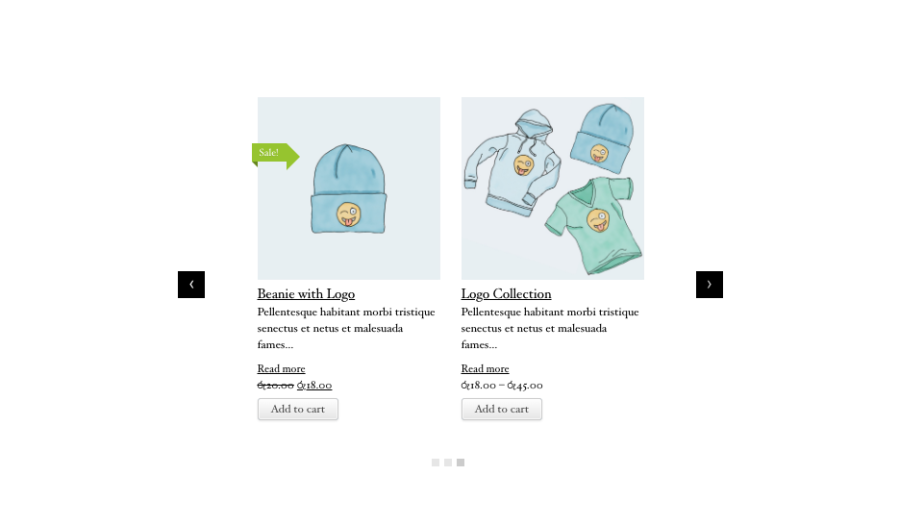Click the green Sale! badge
Image resolution: width=899 pixels, height=526 pixels.
(x=275, y=155)
